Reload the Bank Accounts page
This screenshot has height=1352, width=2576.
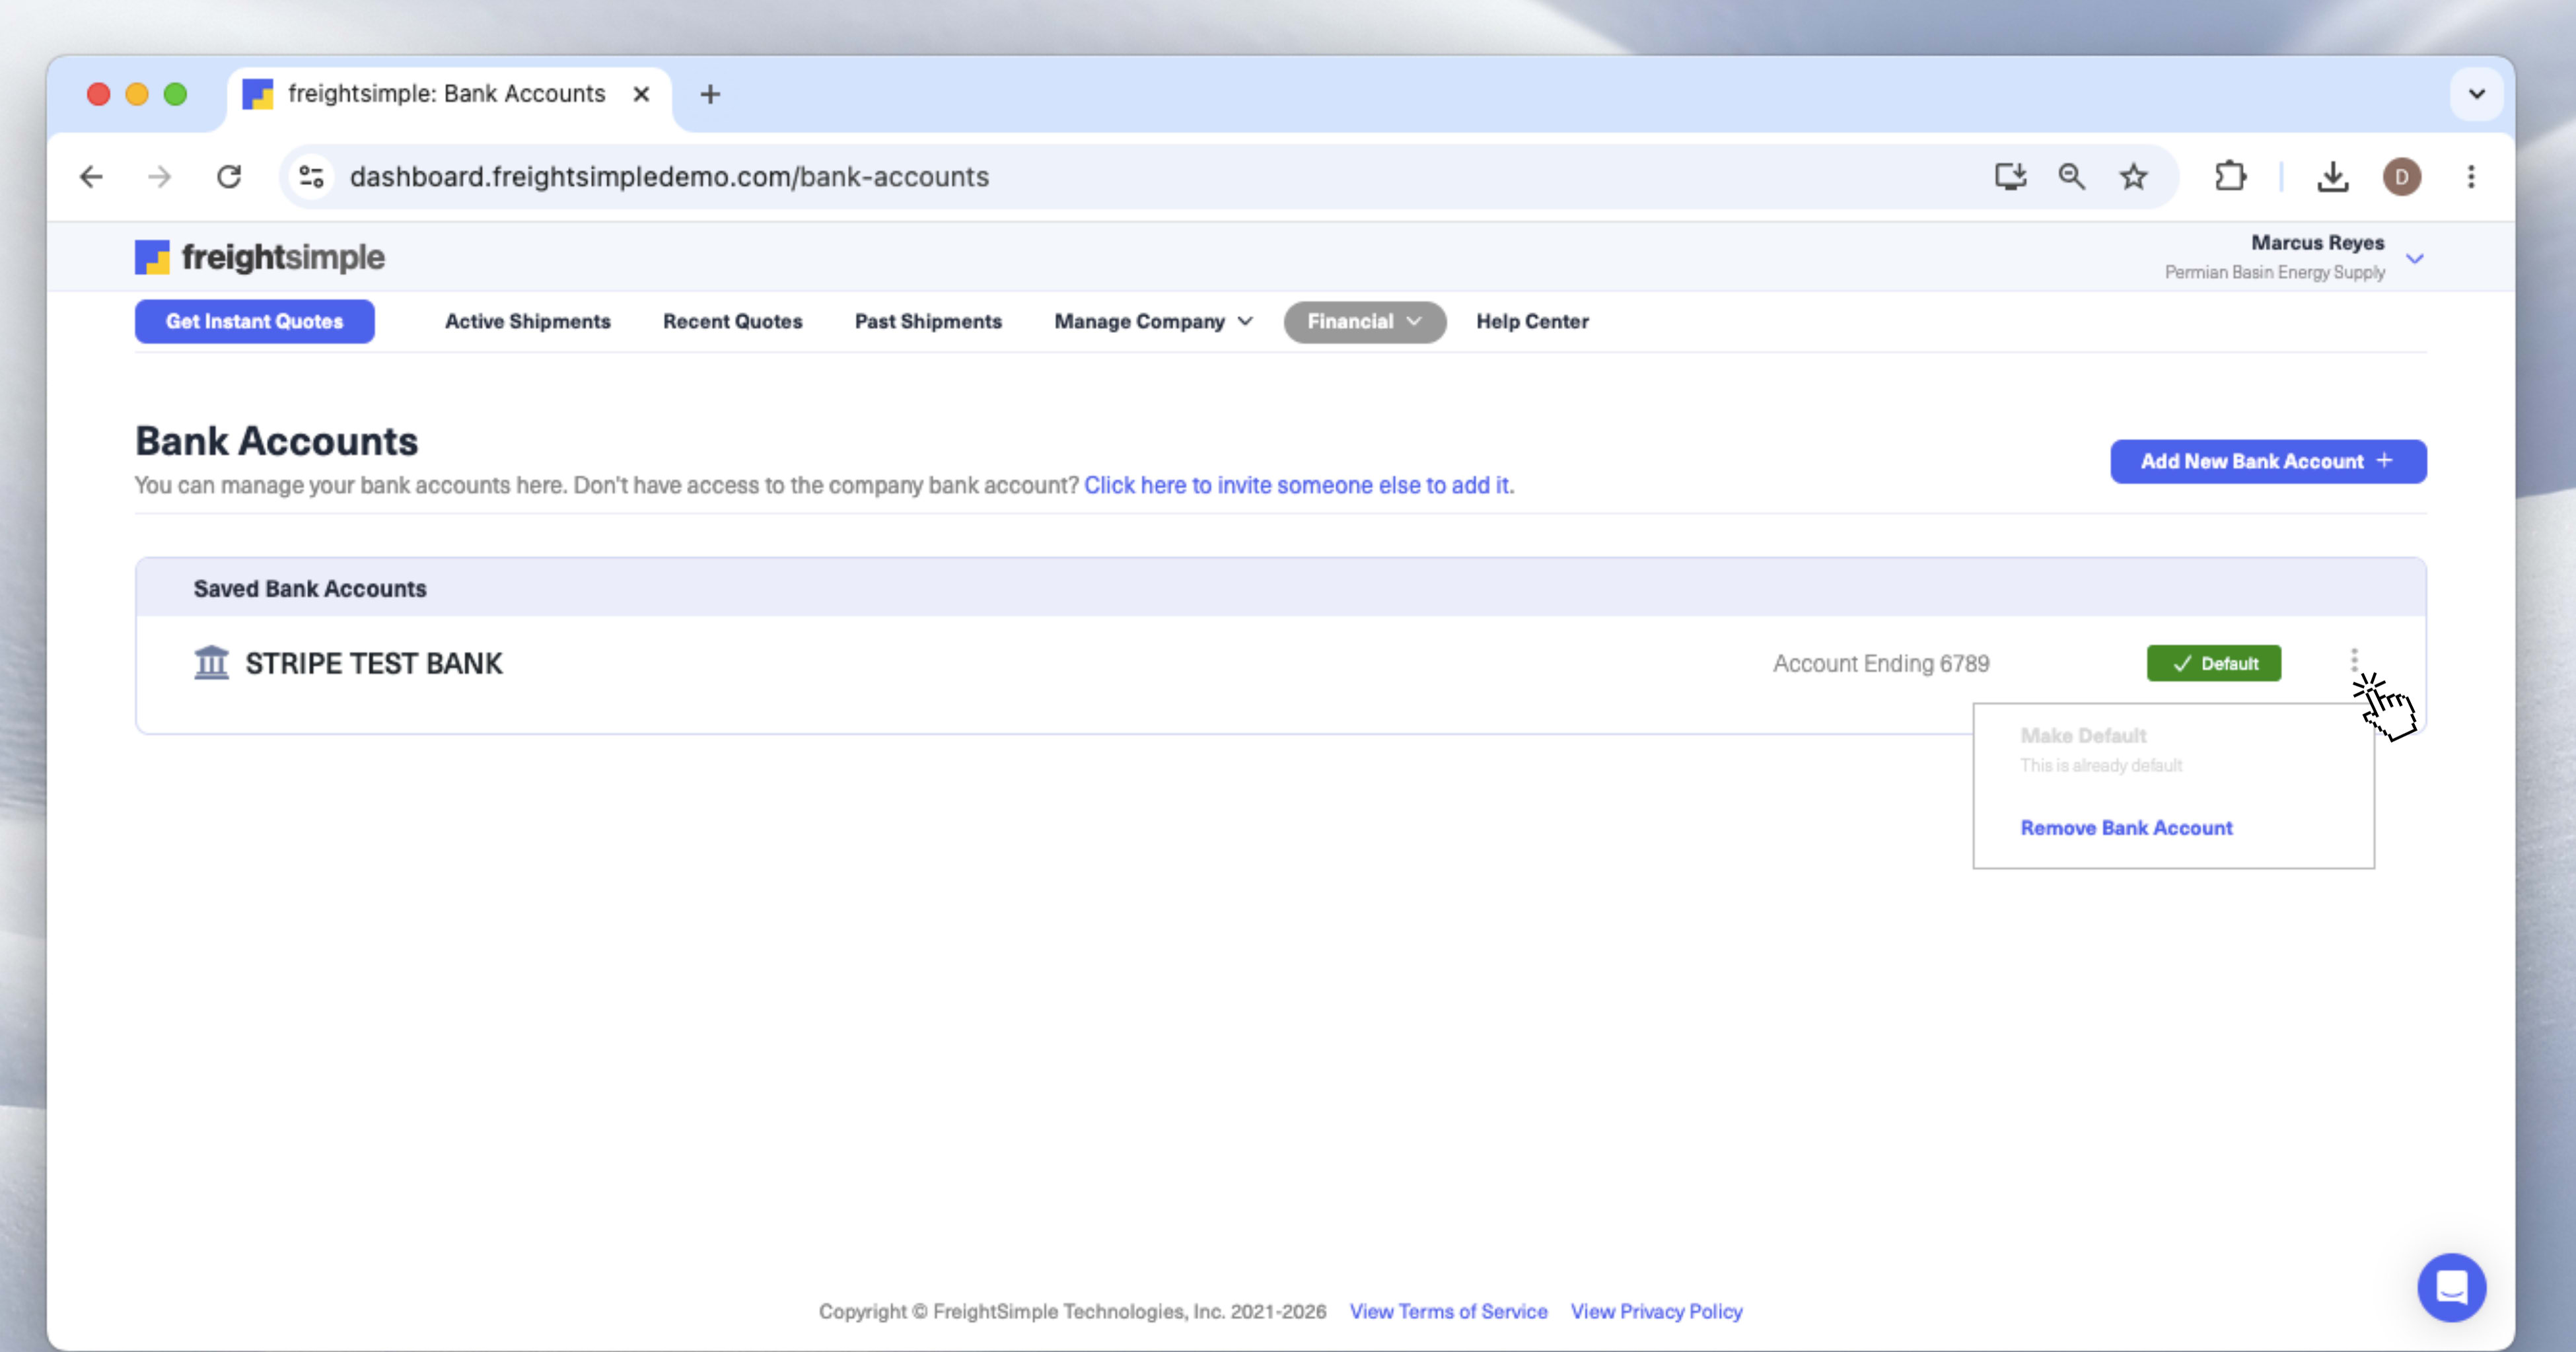point(229,177)
